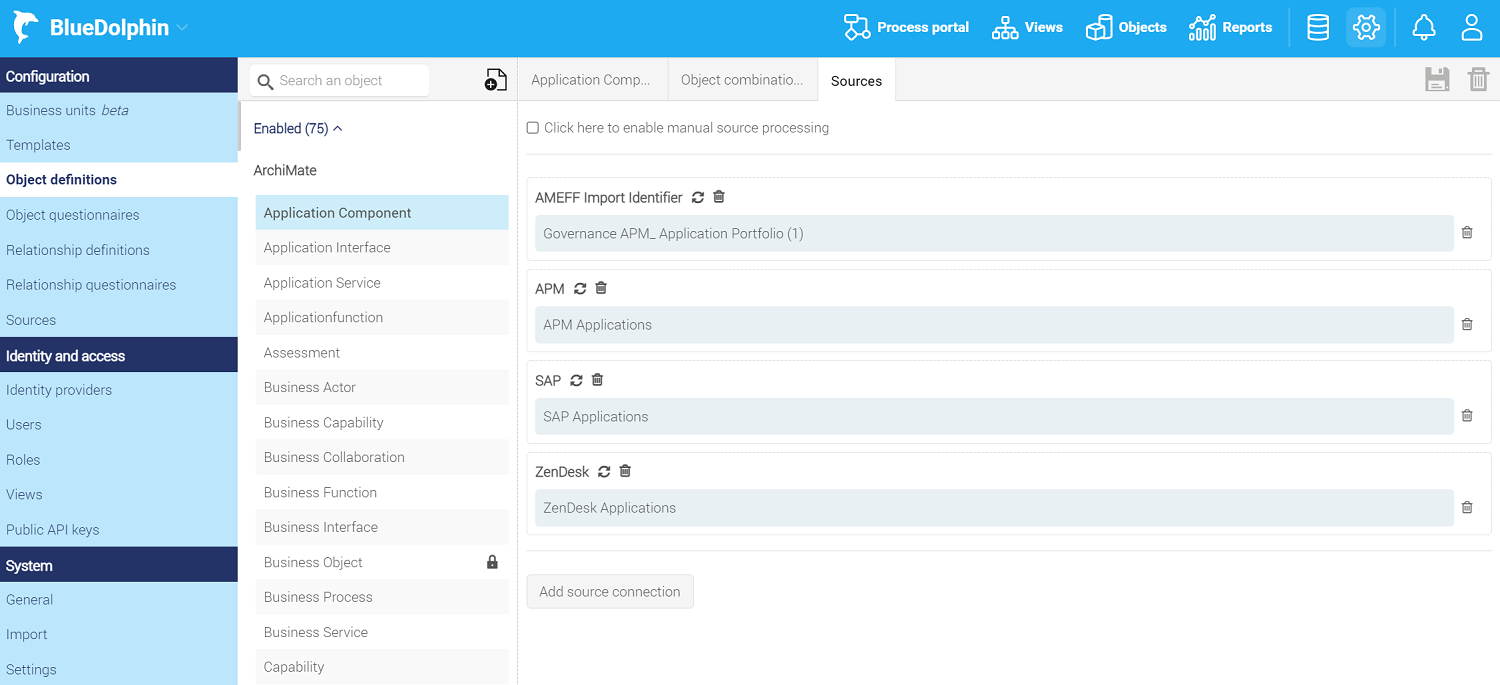Click the BlueDolphin dolphin logo
The height and width of the screenshot is (685, 1500).
coord(26,28)
